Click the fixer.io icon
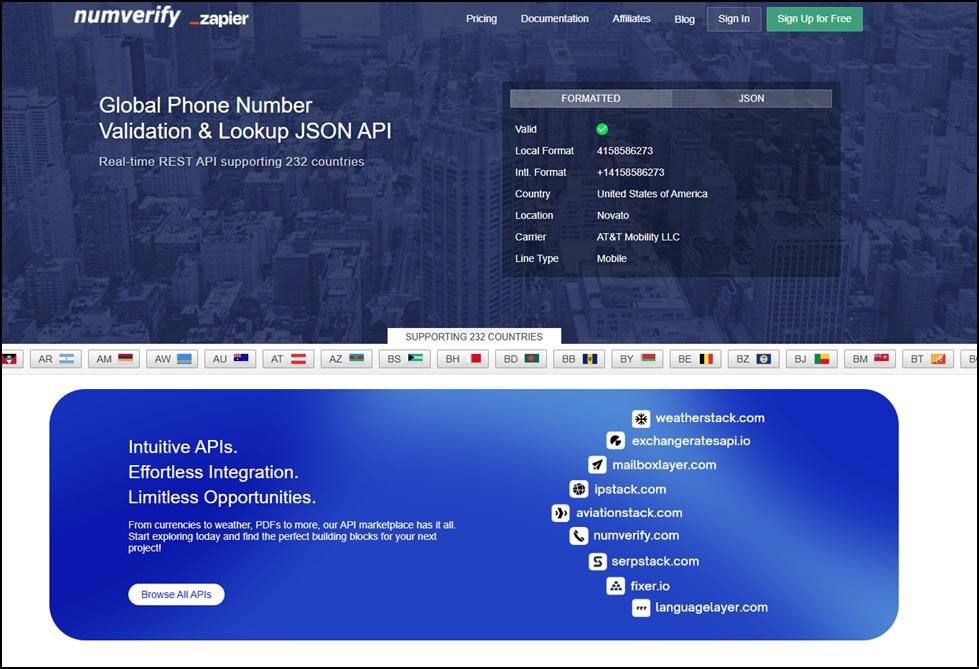The width and height of the screenshot is (979, 669). tap(616, 586)
